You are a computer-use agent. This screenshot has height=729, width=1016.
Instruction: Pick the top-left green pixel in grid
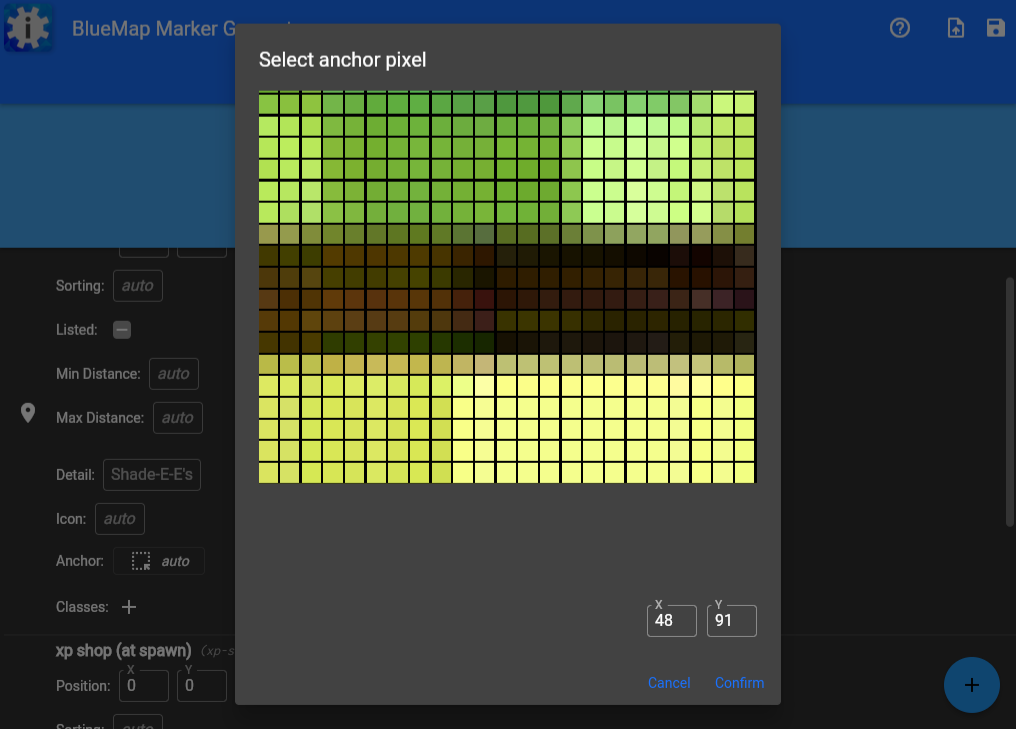pos(268,103)
